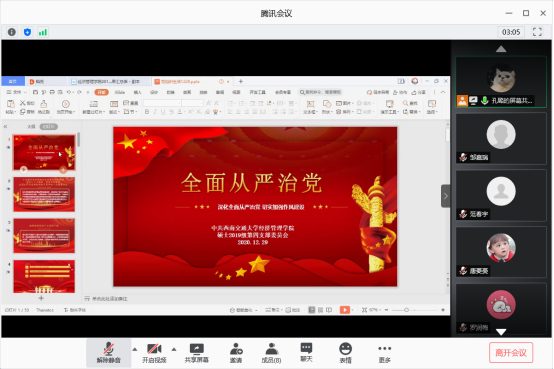Open the 表情 emoji reactions
The height and width of the screenshot is (369, 554).
(x=345, y=353)
